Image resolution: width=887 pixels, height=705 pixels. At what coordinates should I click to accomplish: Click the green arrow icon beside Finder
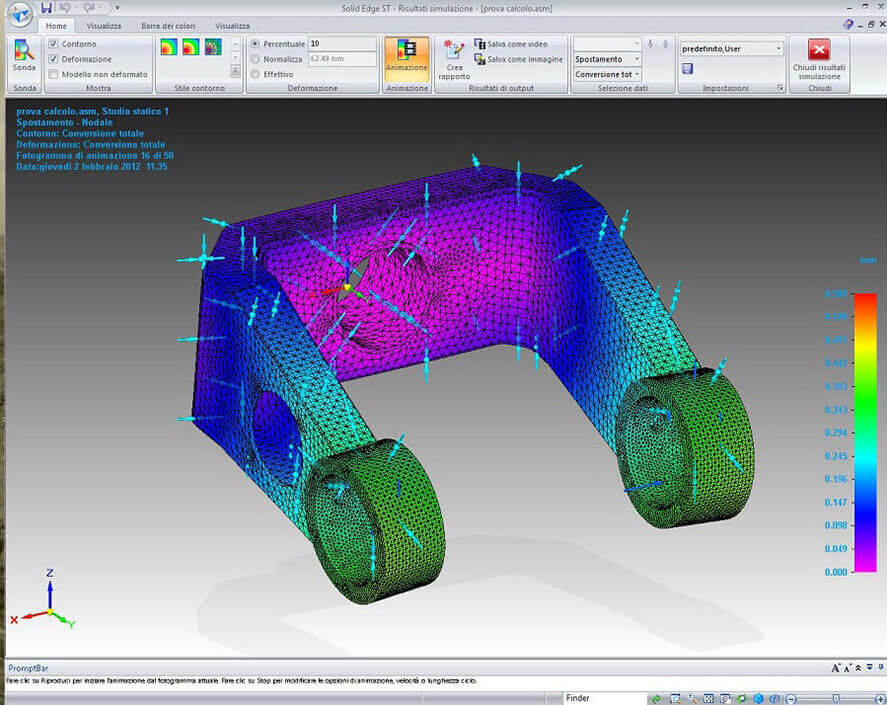click(656, 699)
